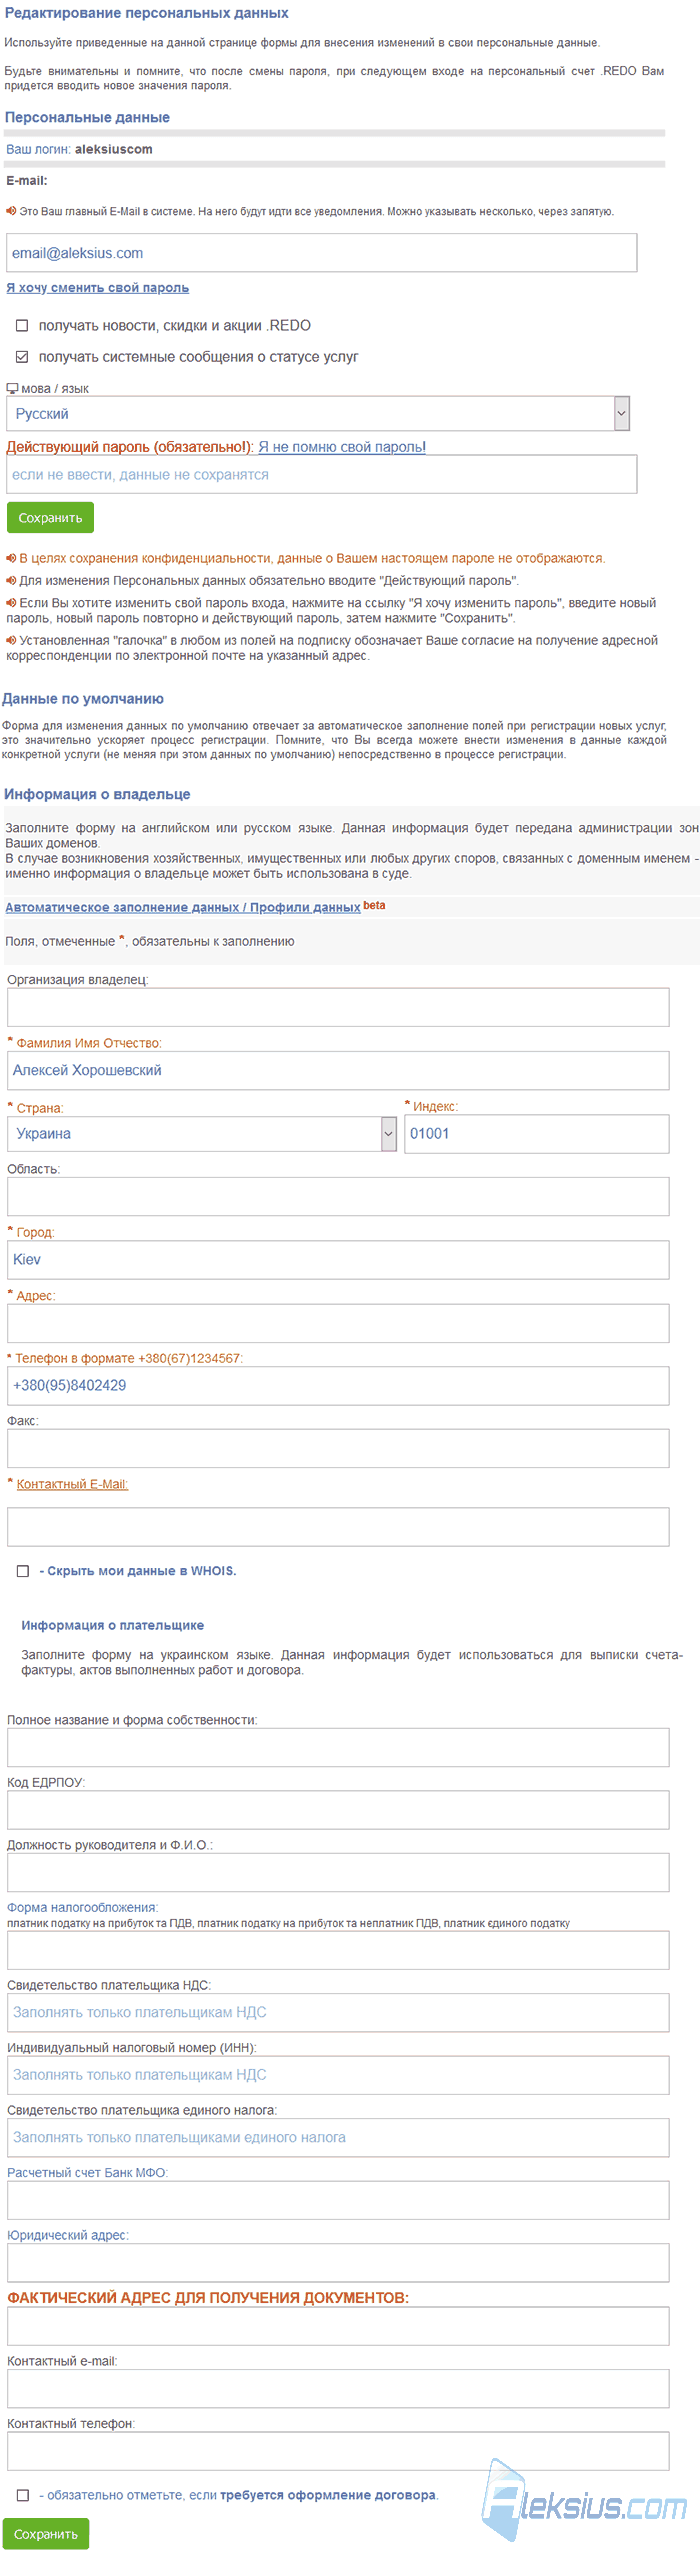Focus the Действующий пароль input field
This screenshot has width=700, height=2553.
point(322,475)
